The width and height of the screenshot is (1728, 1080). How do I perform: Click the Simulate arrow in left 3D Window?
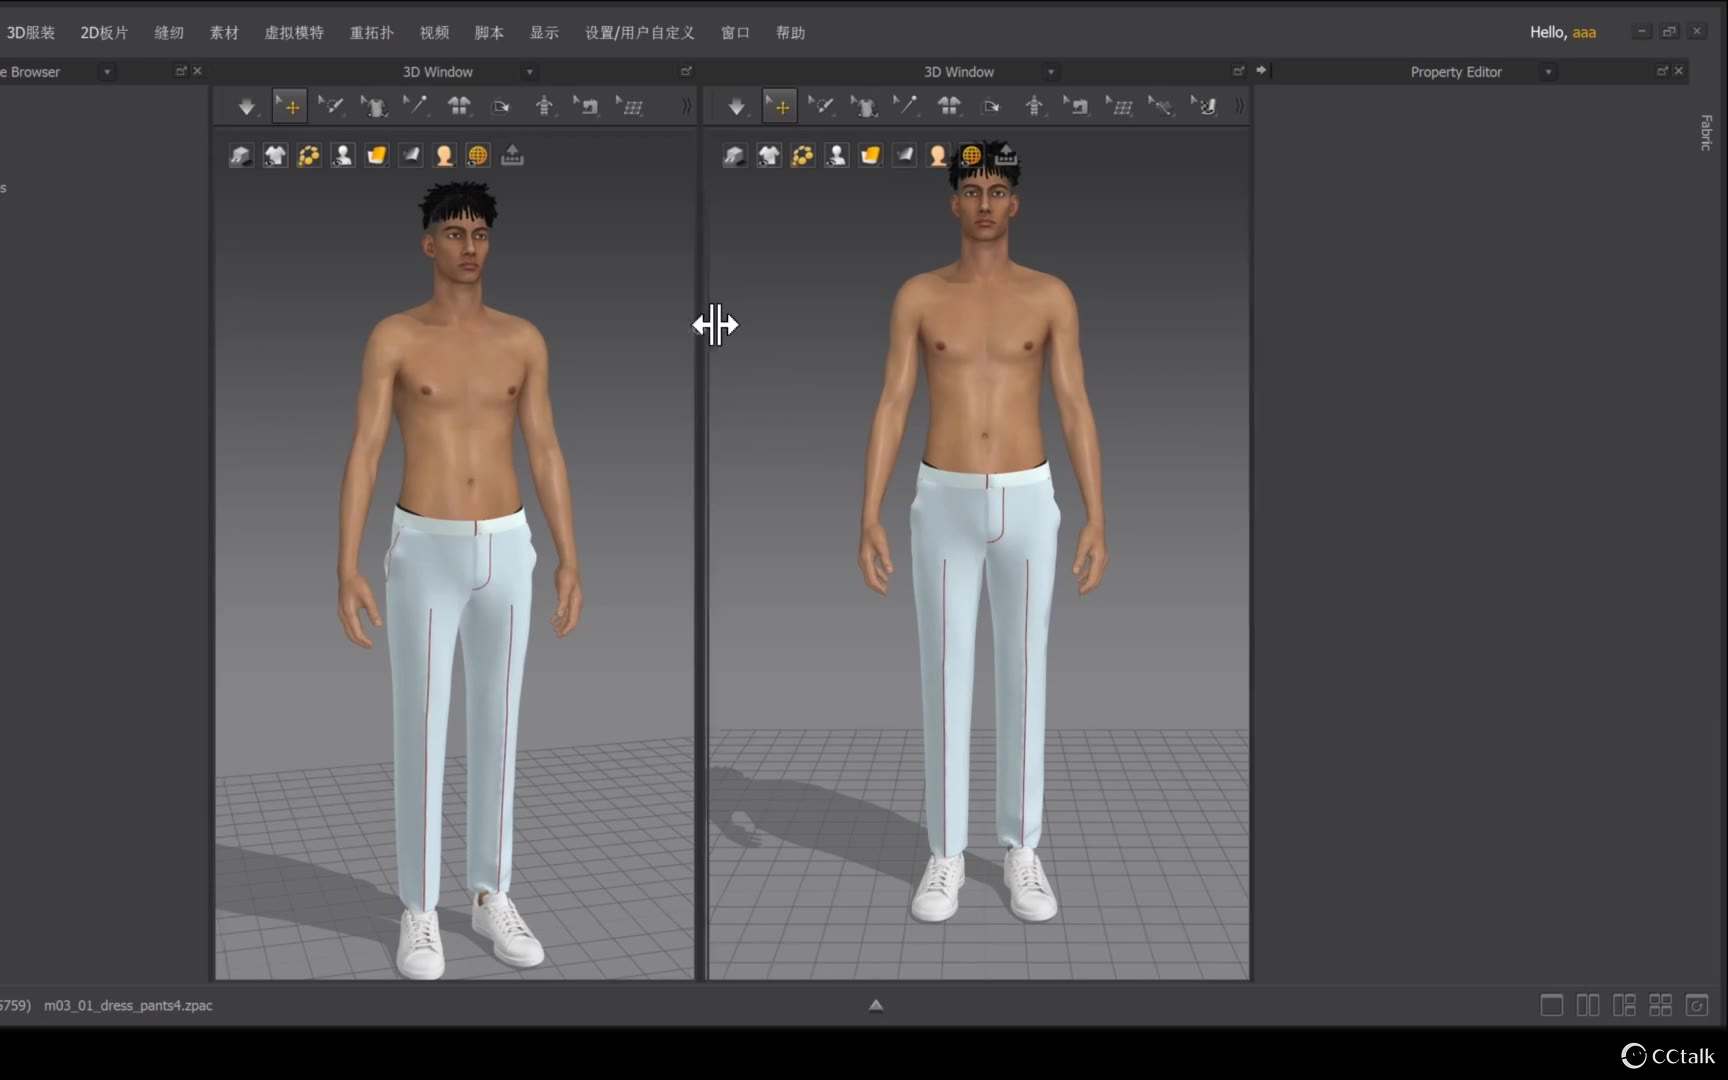(246, 106)
